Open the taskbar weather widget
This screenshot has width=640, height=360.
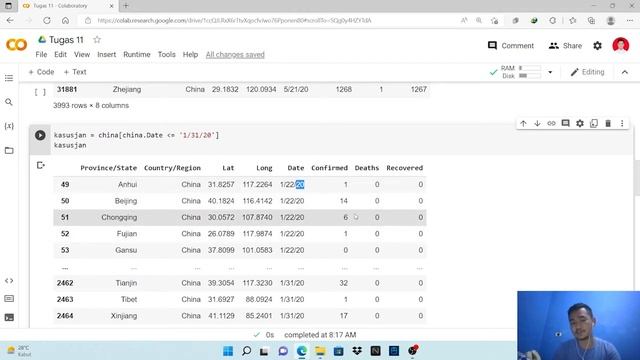pos(19,351)
